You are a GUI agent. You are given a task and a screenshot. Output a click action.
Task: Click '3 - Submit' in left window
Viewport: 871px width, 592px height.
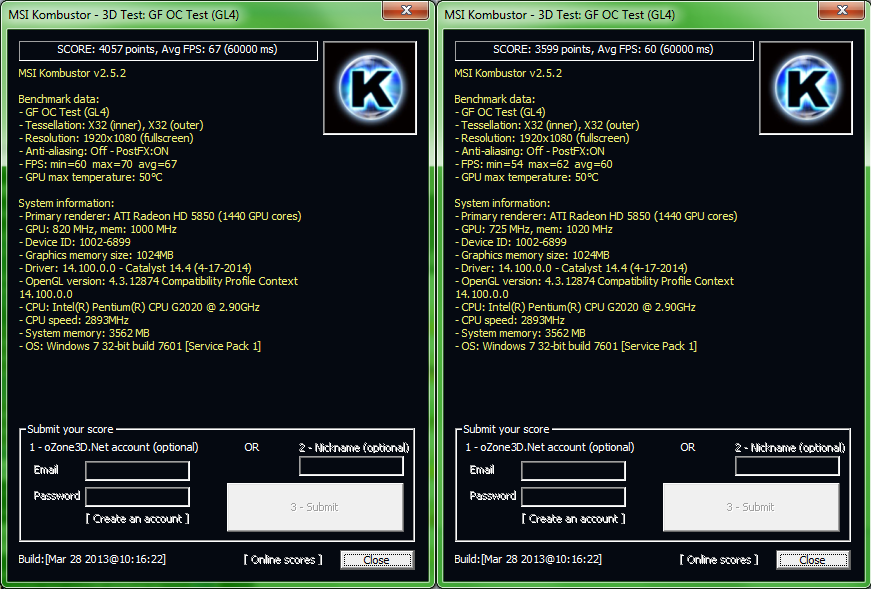click(x=315, y=507)
